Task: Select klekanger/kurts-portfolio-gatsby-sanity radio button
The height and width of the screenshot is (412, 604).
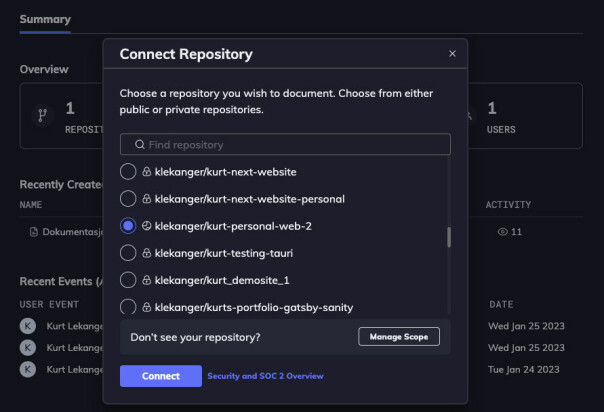Action: pos(128,307)
